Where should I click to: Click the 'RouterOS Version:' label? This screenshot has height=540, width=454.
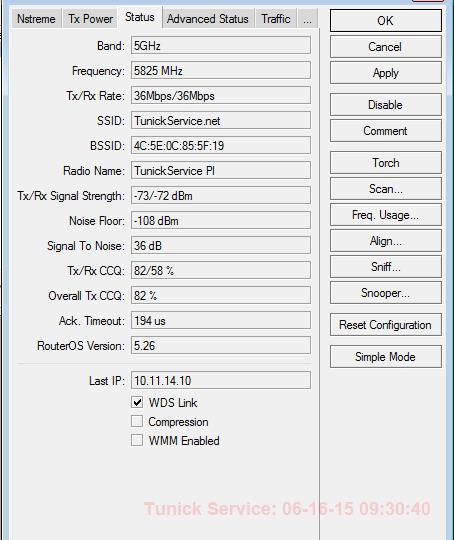click(81, 346)
